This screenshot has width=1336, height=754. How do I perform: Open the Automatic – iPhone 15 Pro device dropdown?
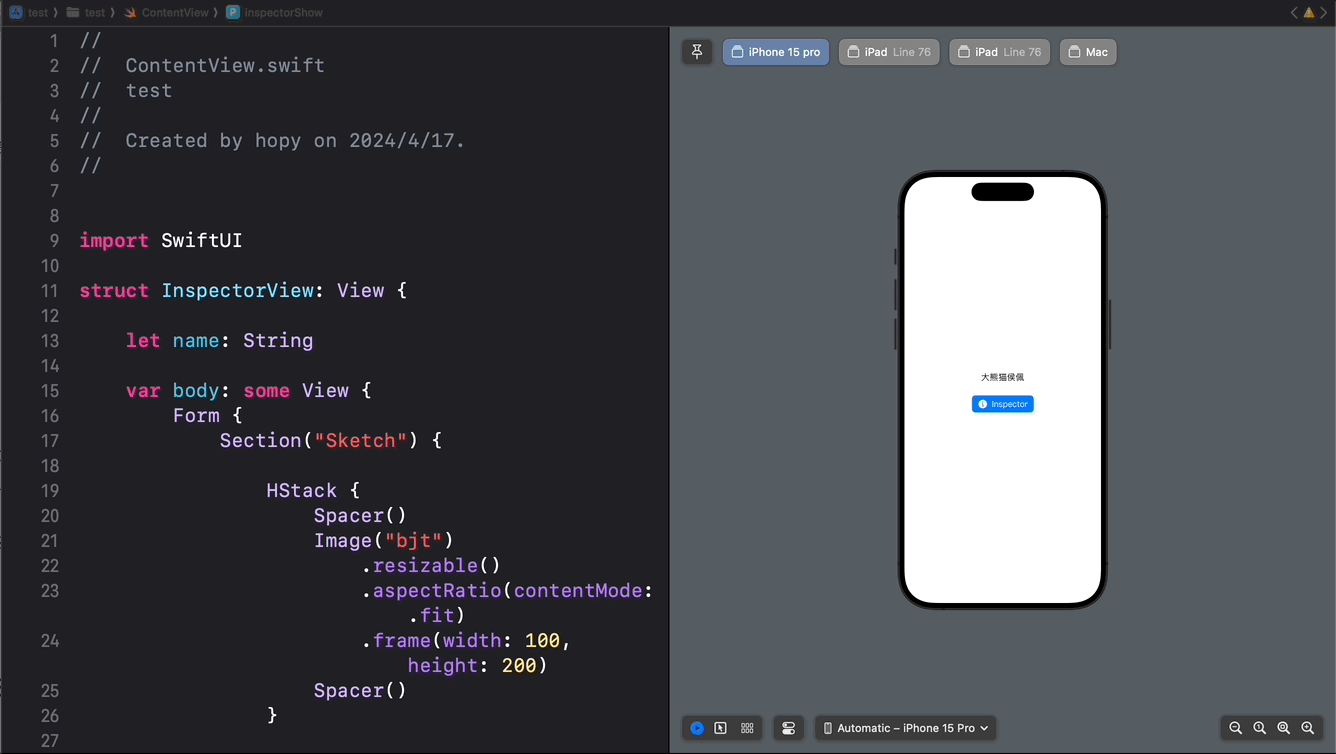pos(906,728)
